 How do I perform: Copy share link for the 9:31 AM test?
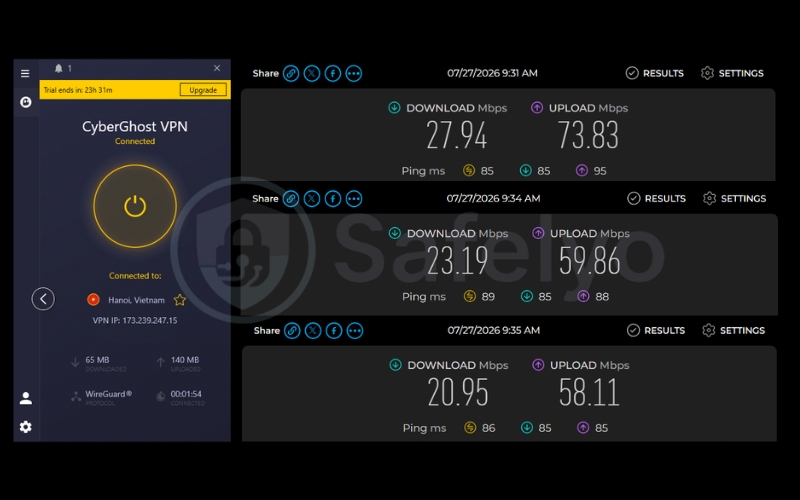[x=291, y=73]
